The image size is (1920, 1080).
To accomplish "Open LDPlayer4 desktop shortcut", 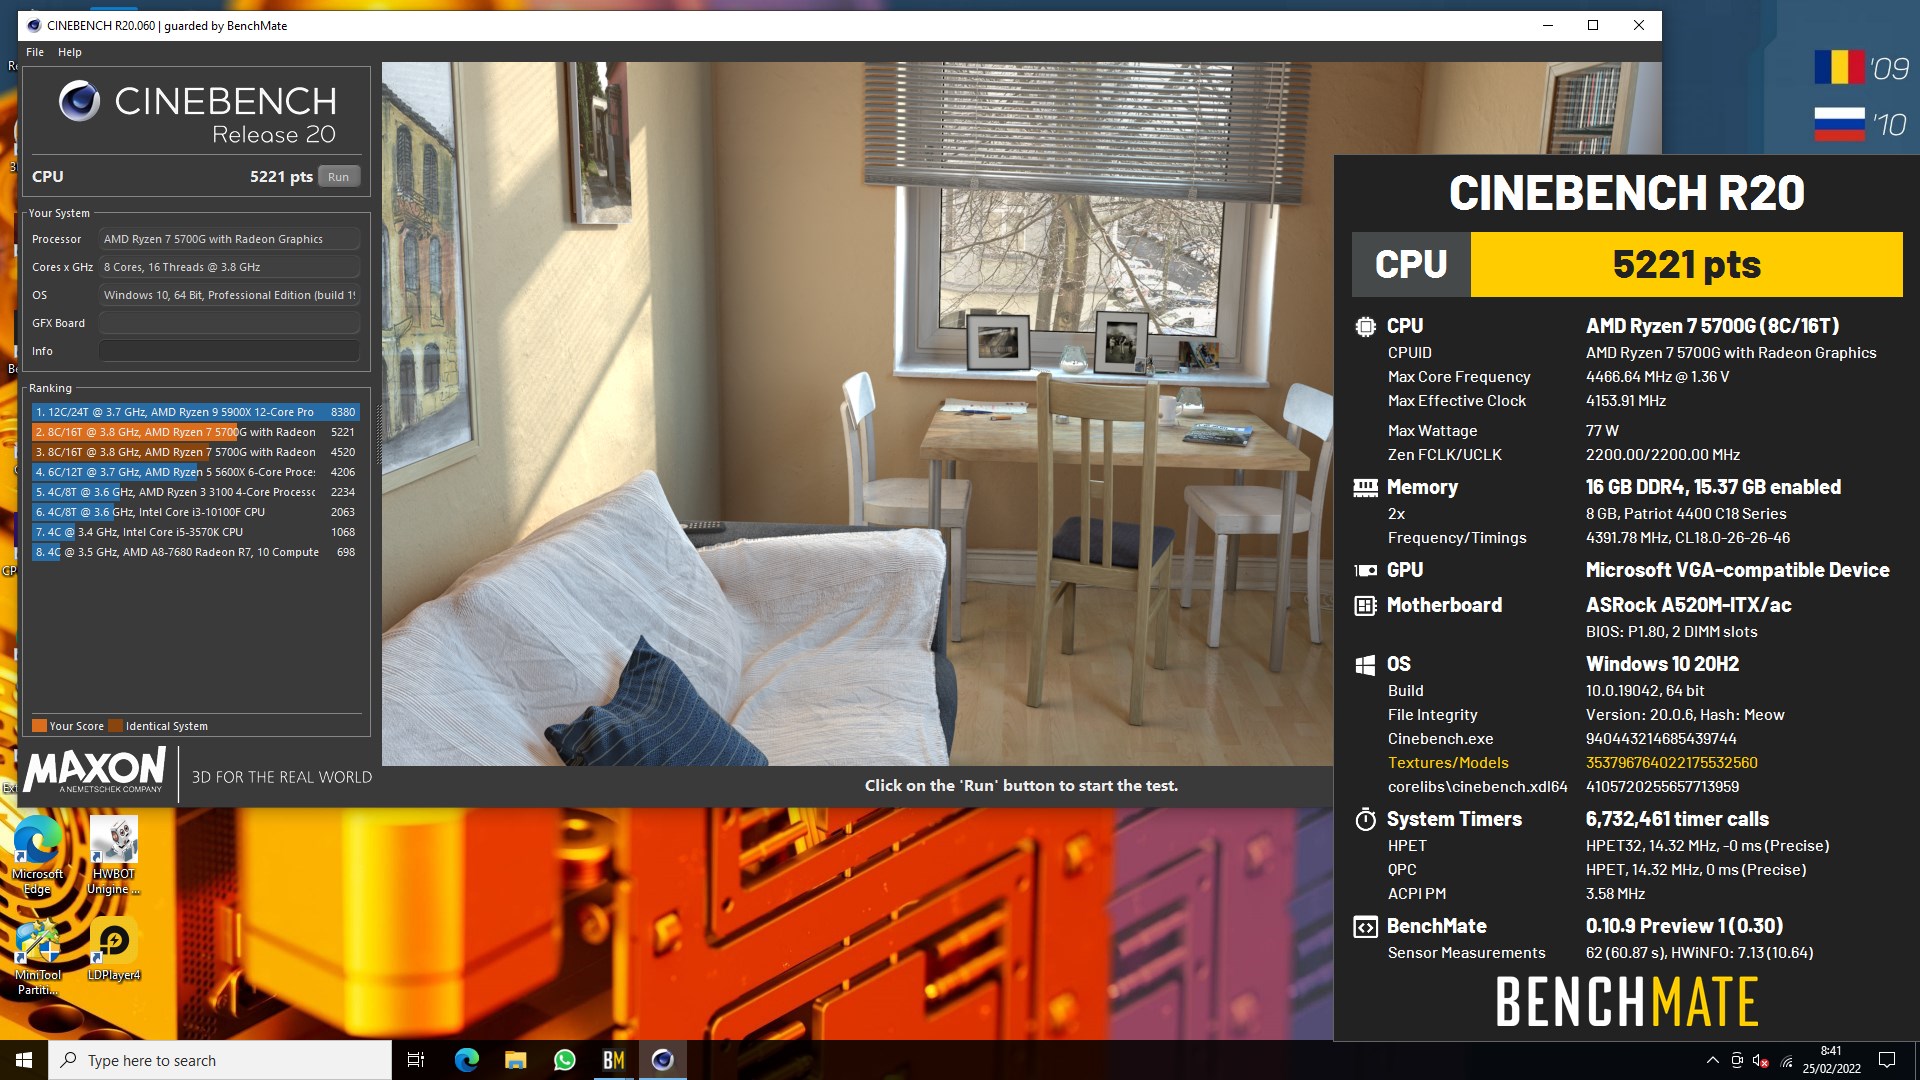I will point(114,950).
